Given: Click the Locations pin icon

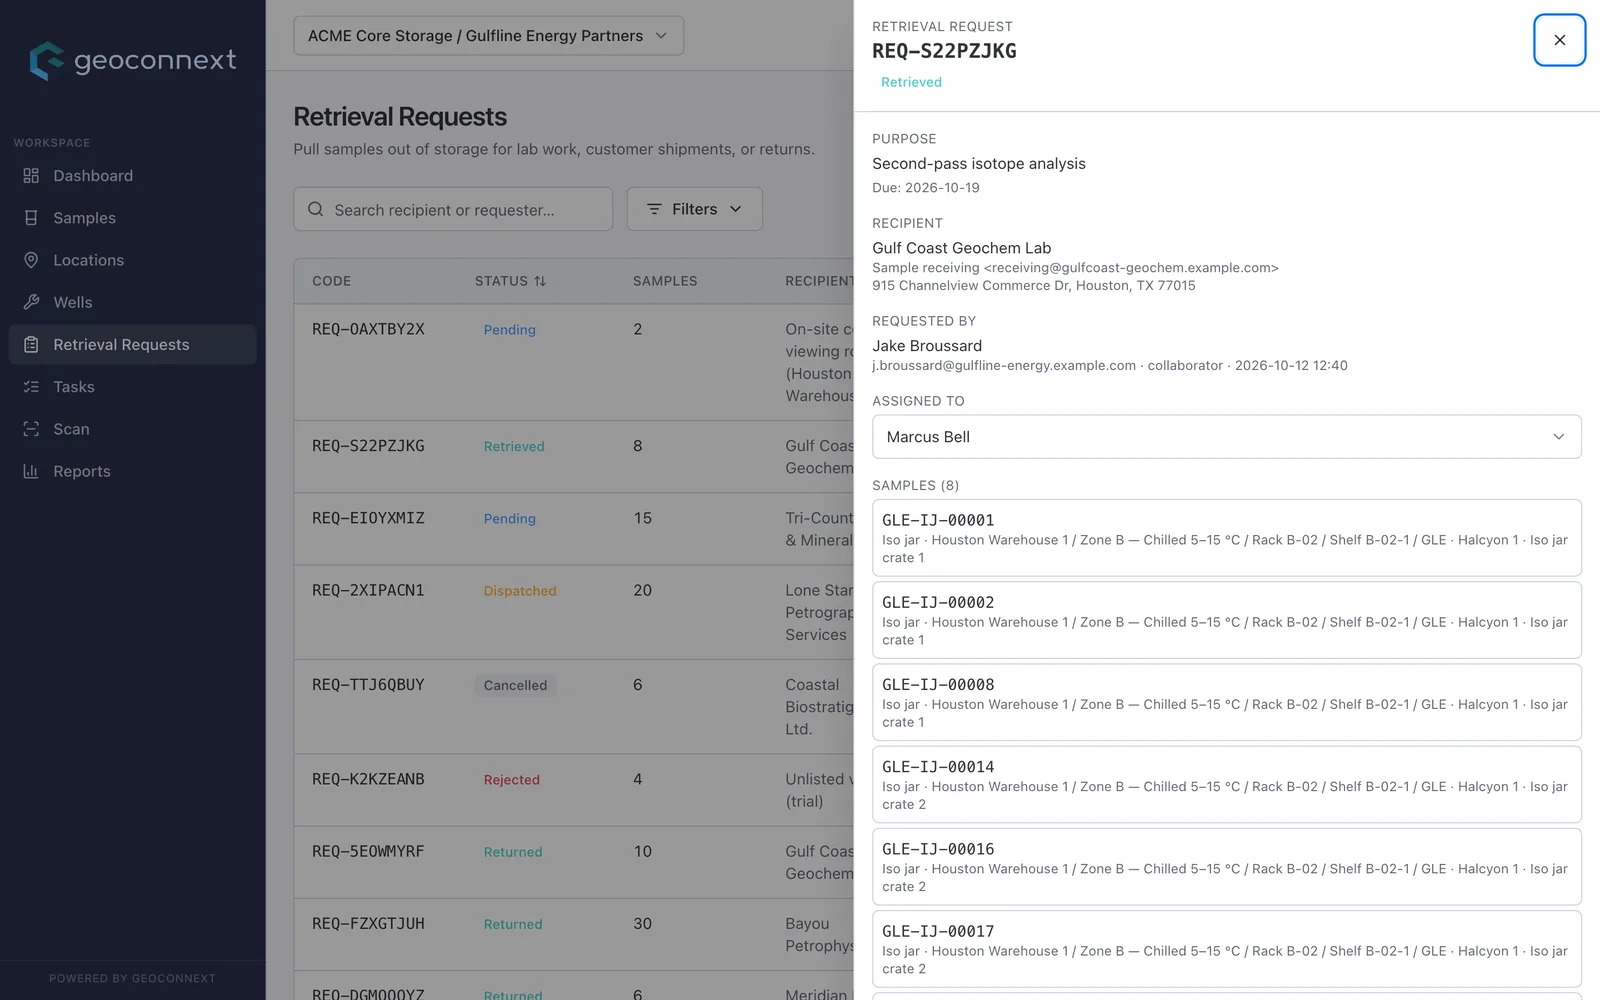Looking at the screenshot, I should (x=31, y=260).
